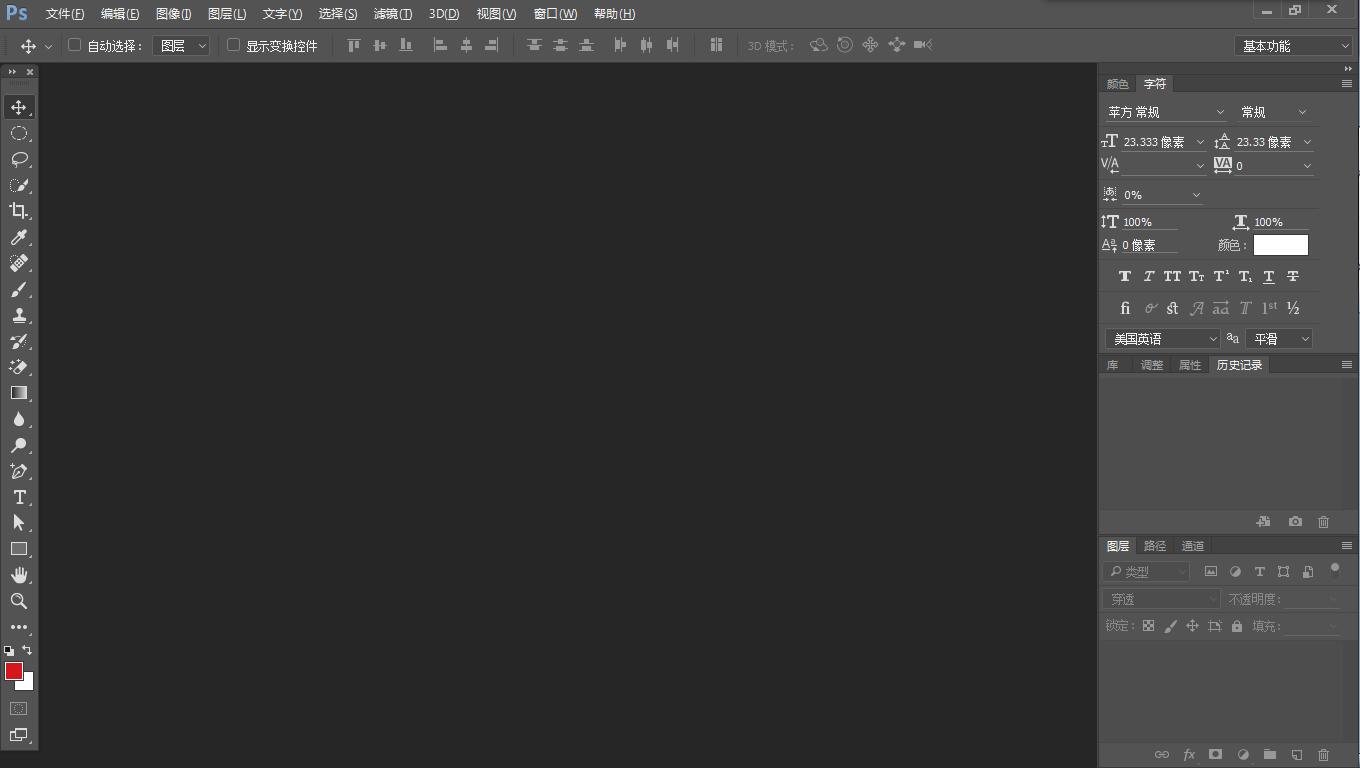The height and width of the screenshot is (768, 1360).
Task: Click align top edges icon in options bar
Action: [353, 45]
